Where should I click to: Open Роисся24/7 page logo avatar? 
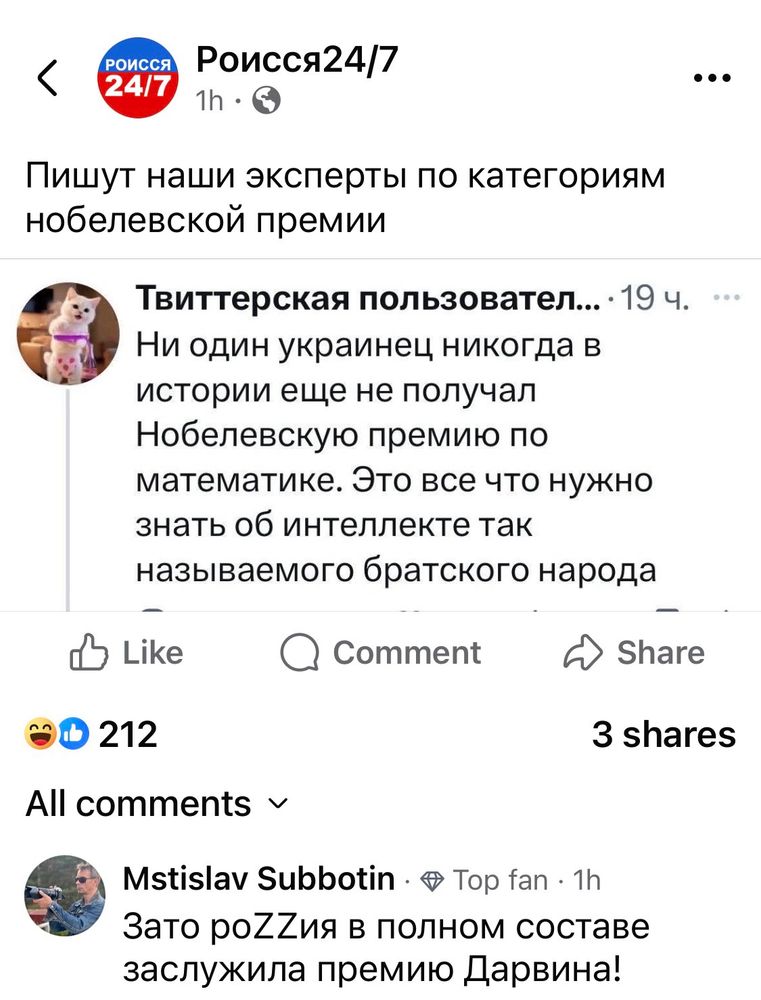tap(138, 77)
